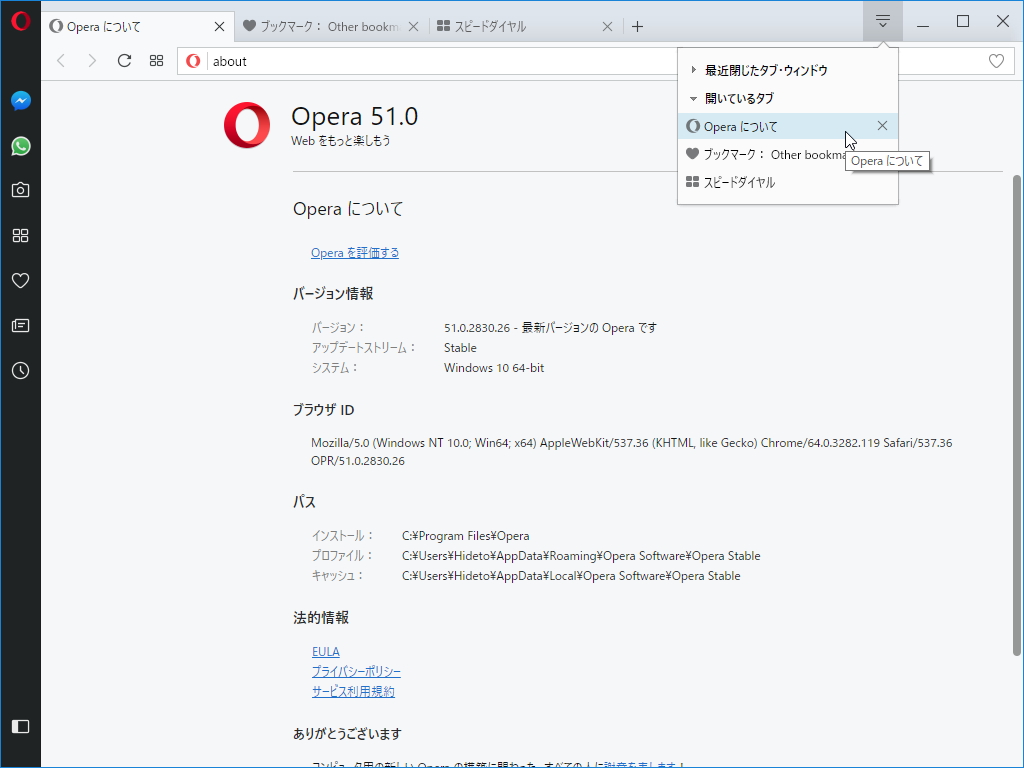Click the バージョン情報 heading

[x=333, y=293]
